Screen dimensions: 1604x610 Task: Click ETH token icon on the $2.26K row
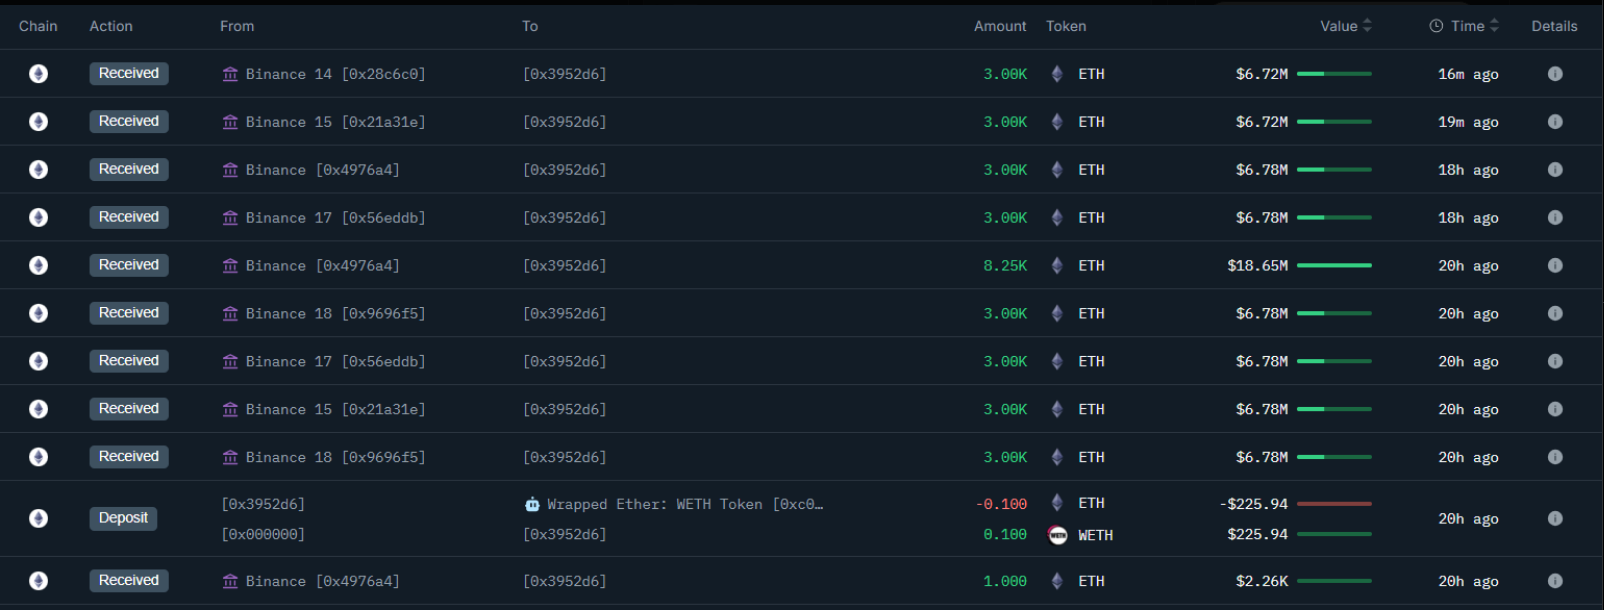tap(1057, 581)
